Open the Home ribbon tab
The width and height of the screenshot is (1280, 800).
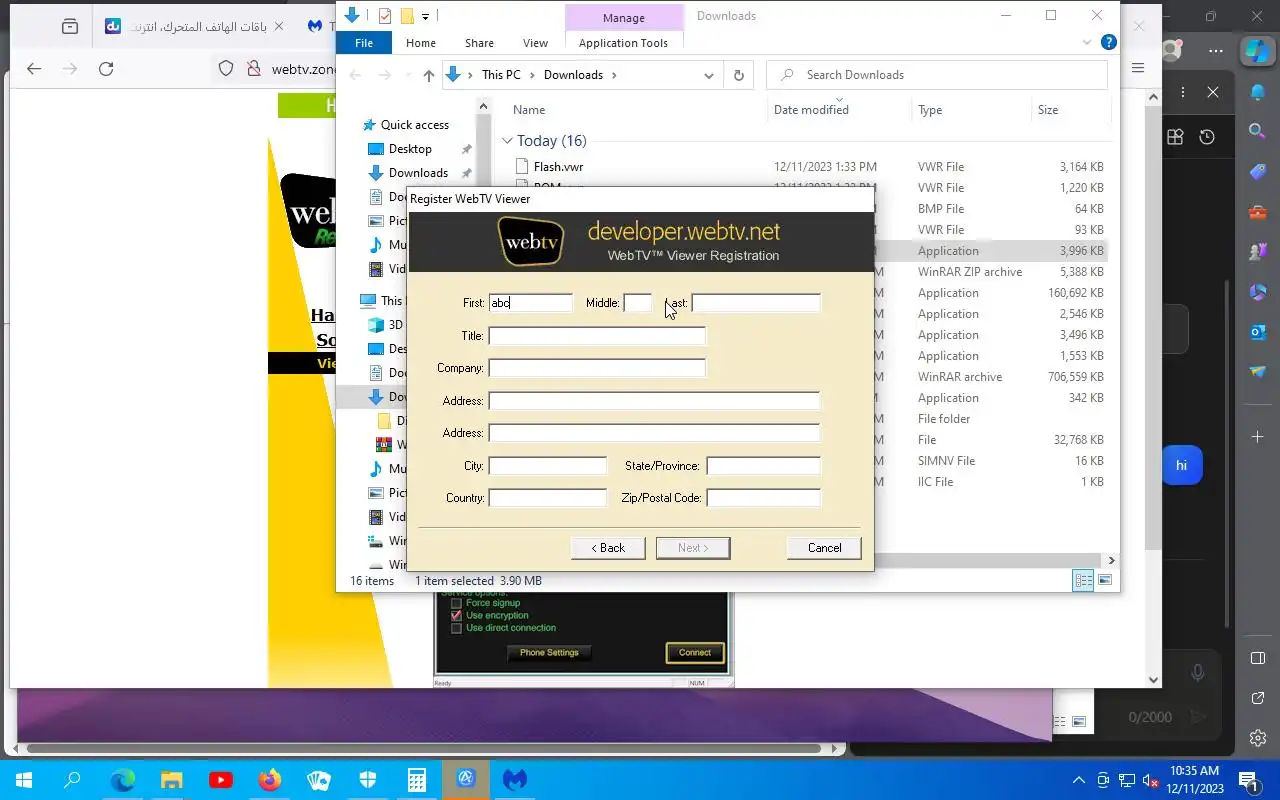coord(421,43)
